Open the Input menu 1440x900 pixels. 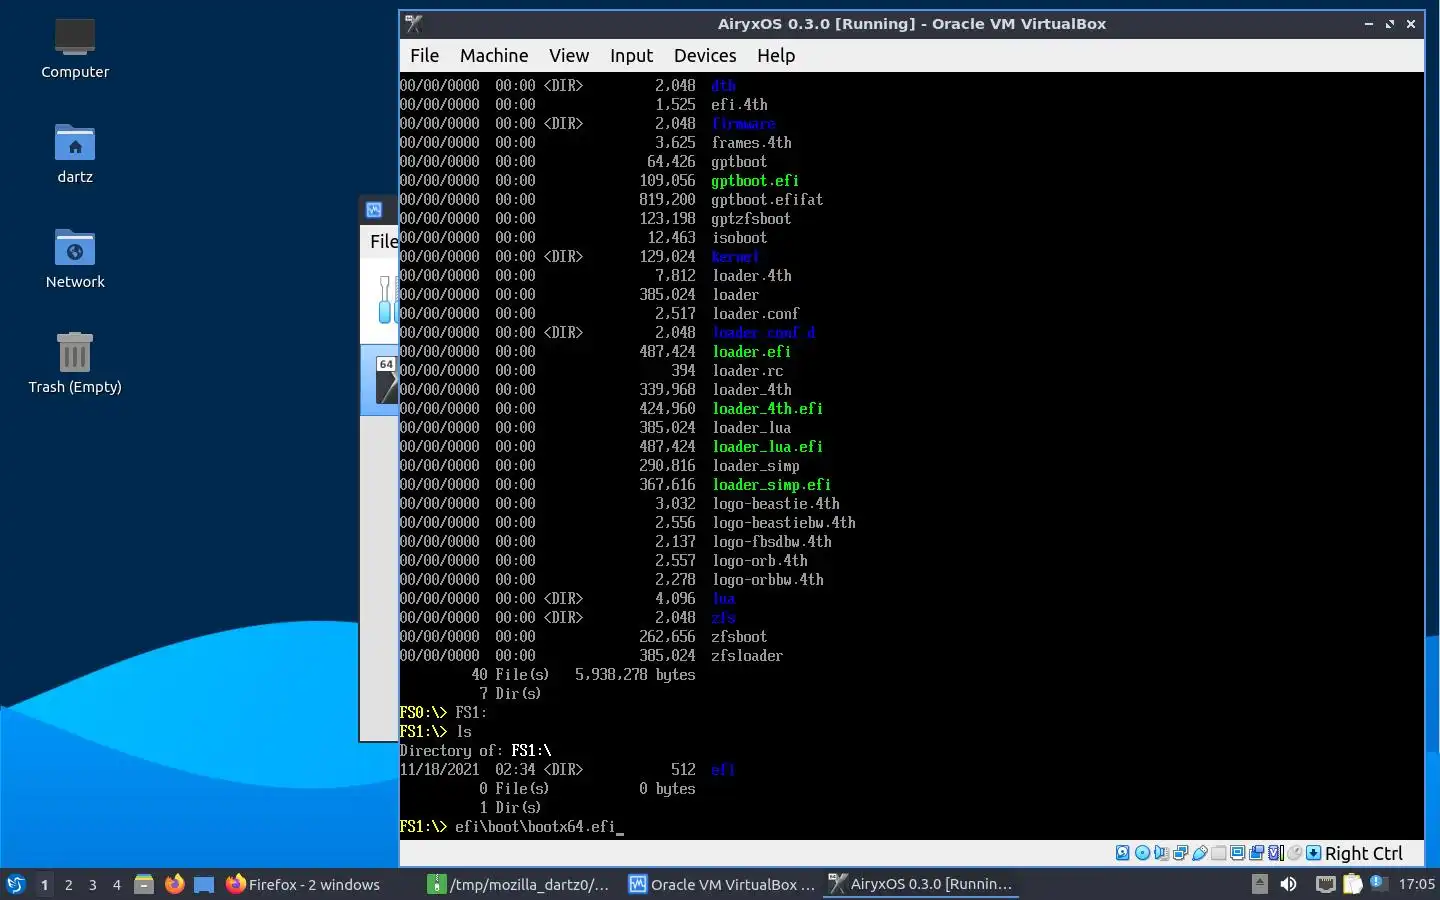(x=631, y=56)
